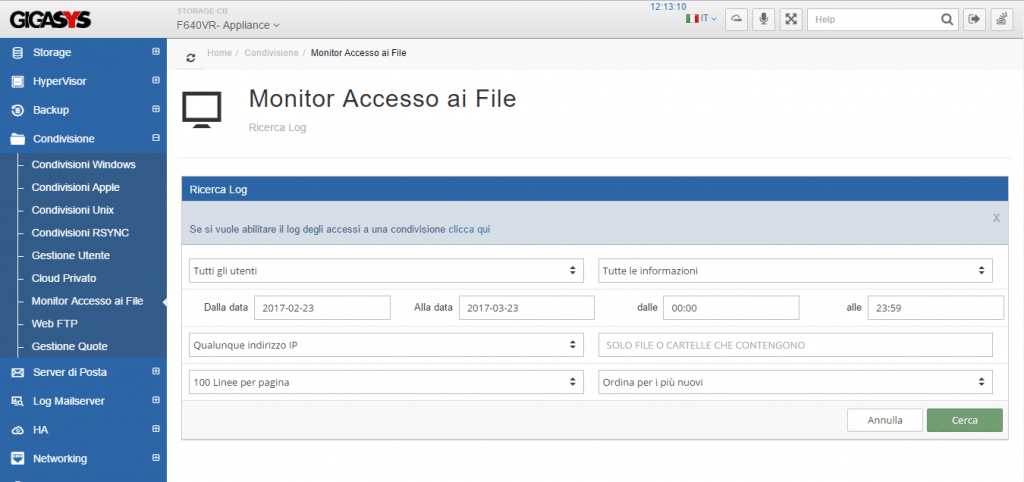Click the Networking icon in sidebar
Image resolution: width=1024 pixels, height=482 pixels.
pos(18,458)
